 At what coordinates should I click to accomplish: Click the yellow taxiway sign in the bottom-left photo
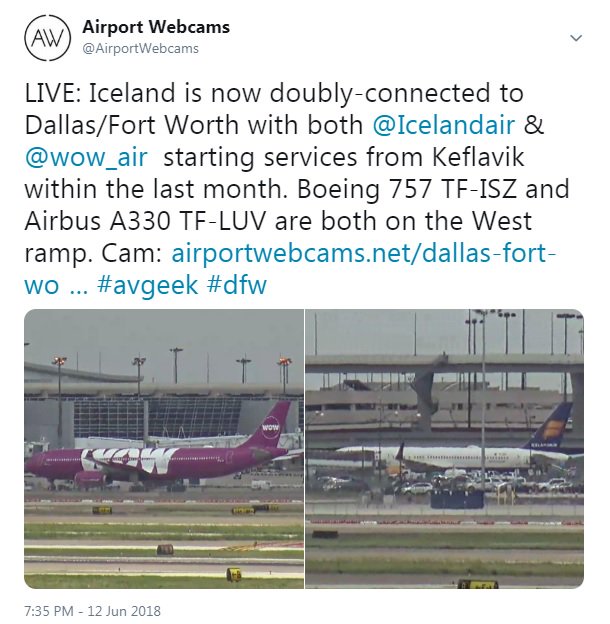coord(234,575)
